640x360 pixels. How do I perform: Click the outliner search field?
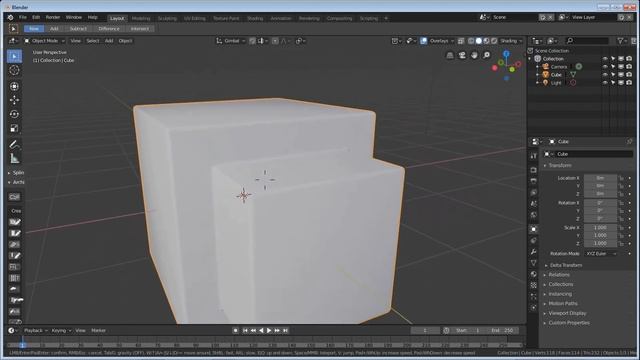click(587, 41)
